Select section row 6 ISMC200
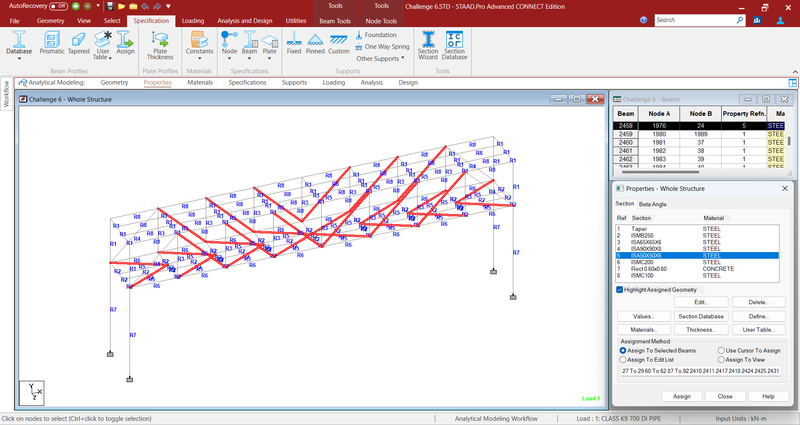The width and height of the screenshot is (800, 425). (697, 262)
